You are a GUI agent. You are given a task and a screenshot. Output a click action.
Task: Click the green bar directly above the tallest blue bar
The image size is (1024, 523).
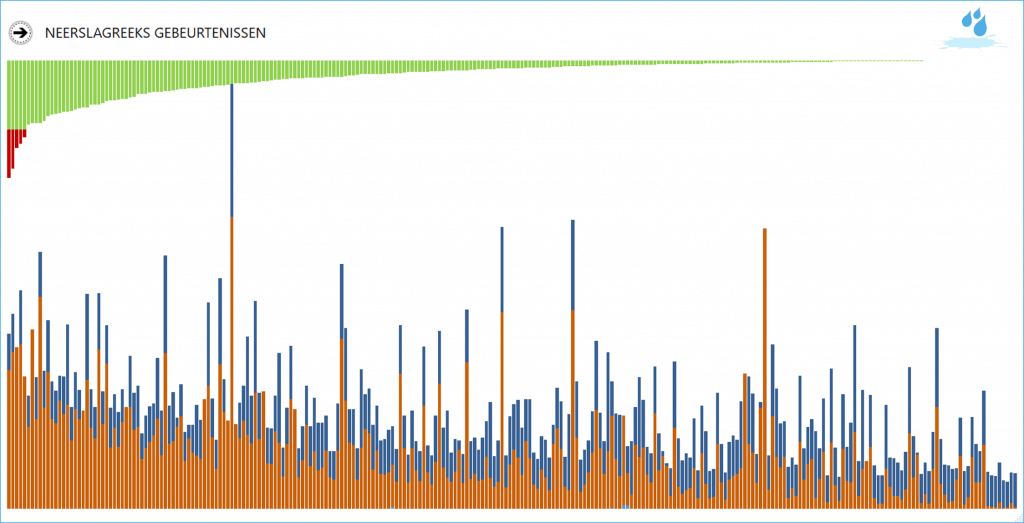232,71
